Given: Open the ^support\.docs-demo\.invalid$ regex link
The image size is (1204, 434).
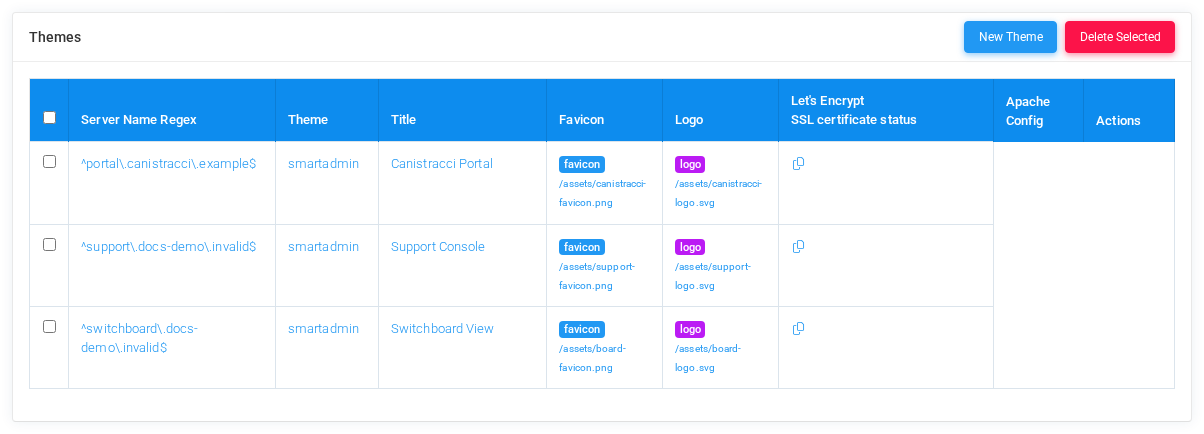Looking at the screenshot, I should coord(168,247).
